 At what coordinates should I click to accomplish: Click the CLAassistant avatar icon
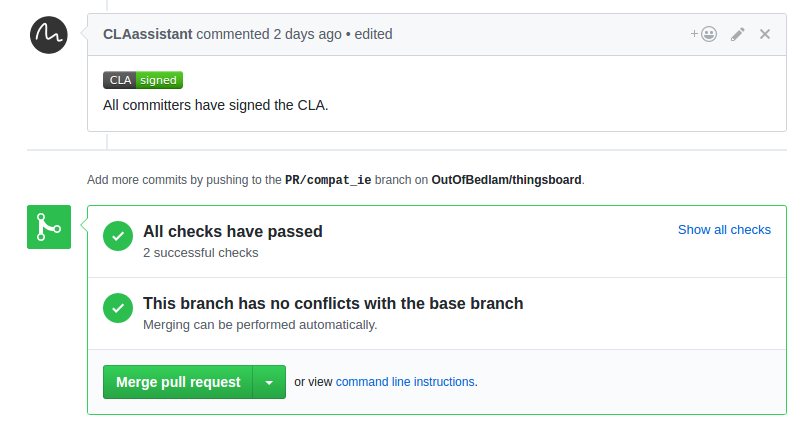pyautogui.click(x=49, y=34)
